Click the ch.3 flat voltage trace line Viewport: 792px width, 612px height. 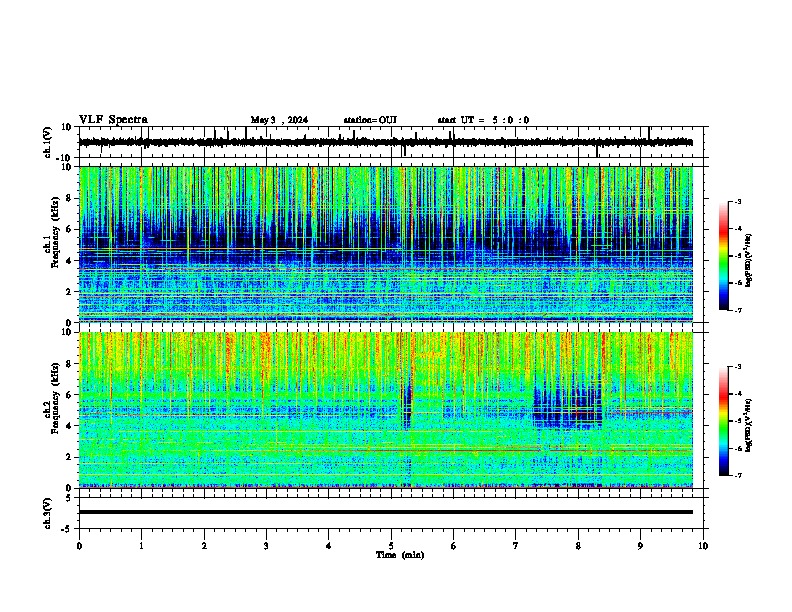386,512
